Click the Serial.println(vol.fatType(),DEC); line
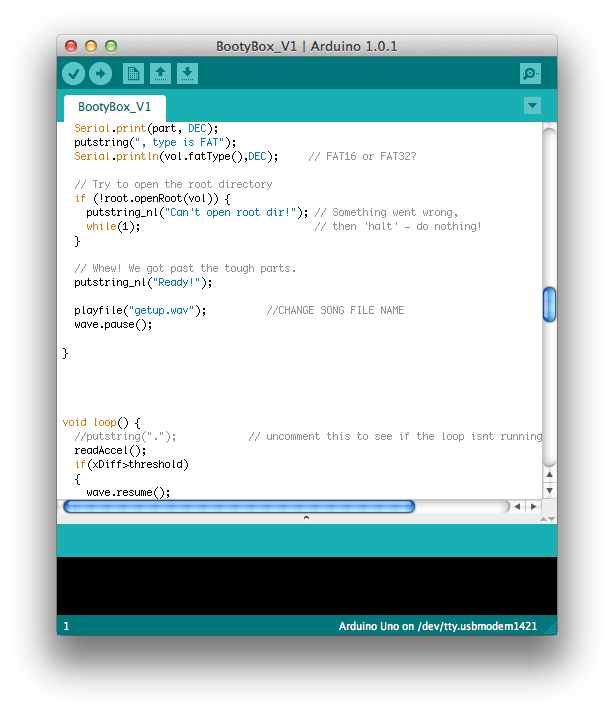 point(176,157)
